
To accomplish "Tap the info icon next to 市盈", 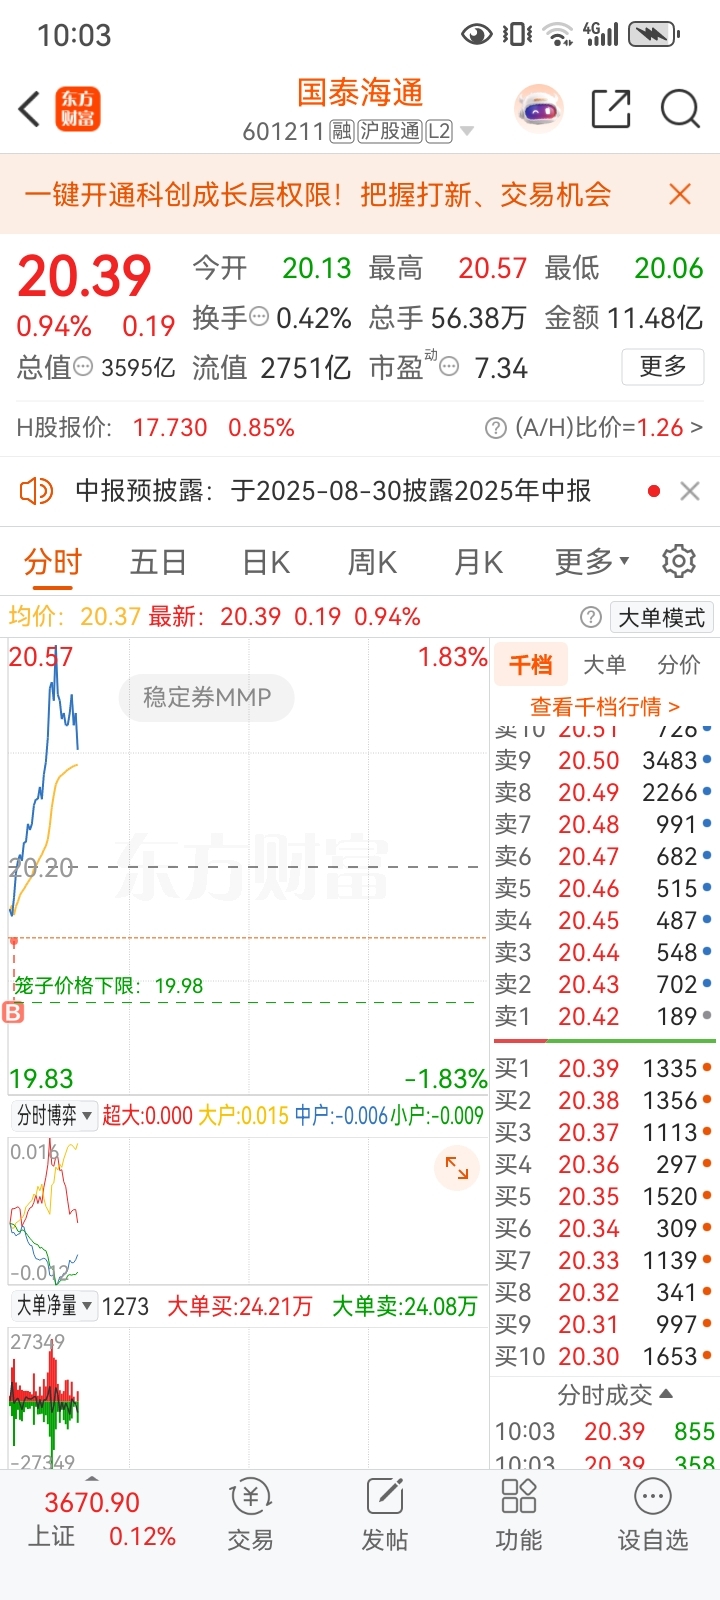I will pos(450,367).
